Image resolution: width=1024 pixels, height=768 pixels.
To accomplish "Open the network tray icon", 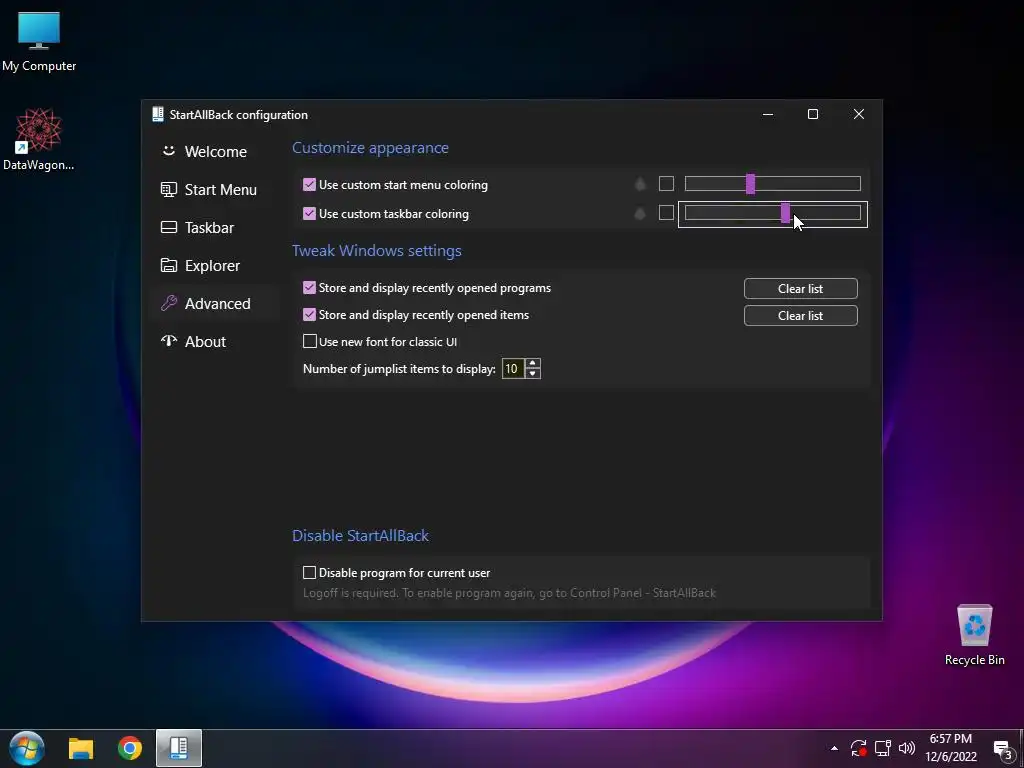I will [883, 748].
